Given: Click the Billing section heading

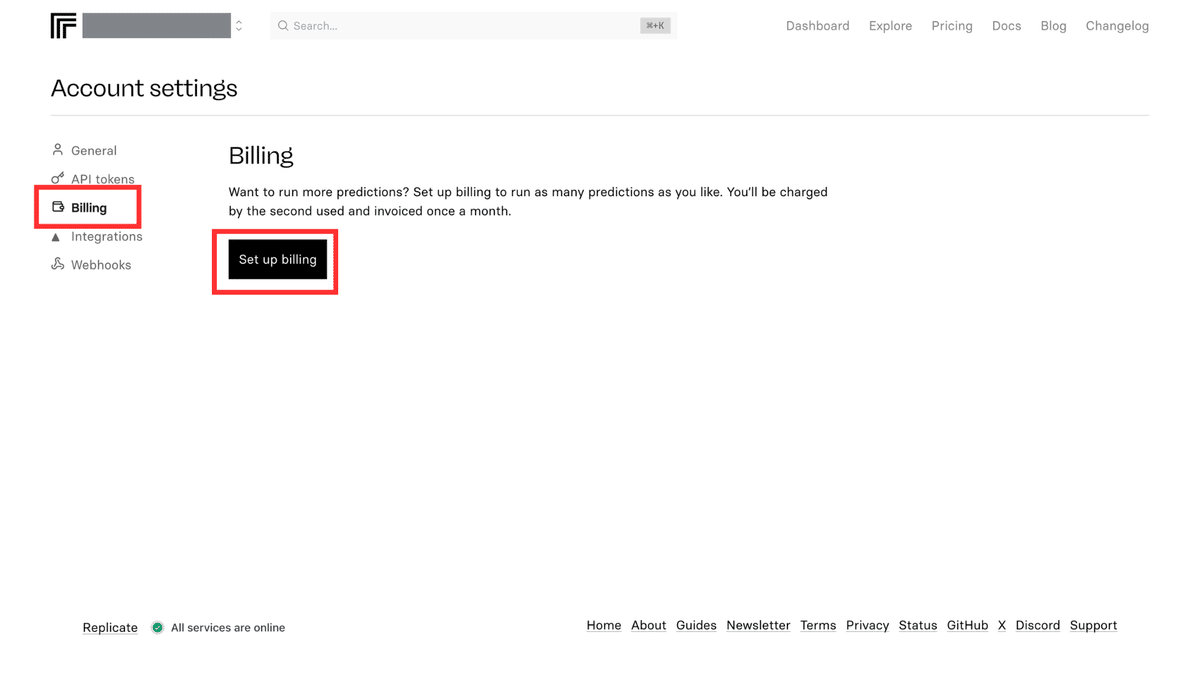Looking at the screenshot, I should click(261, 156).
